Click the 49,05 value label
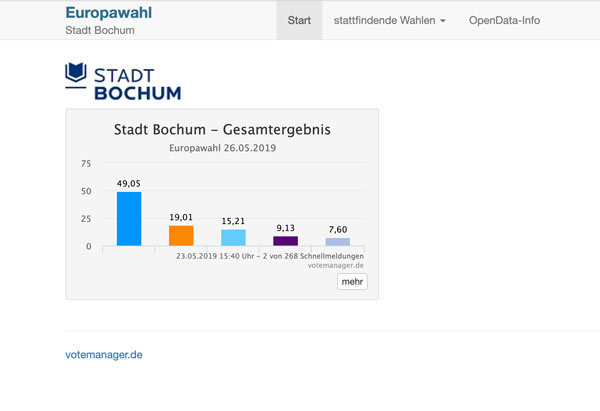Viewport: 600px width, 411px height. pos(129,184)
